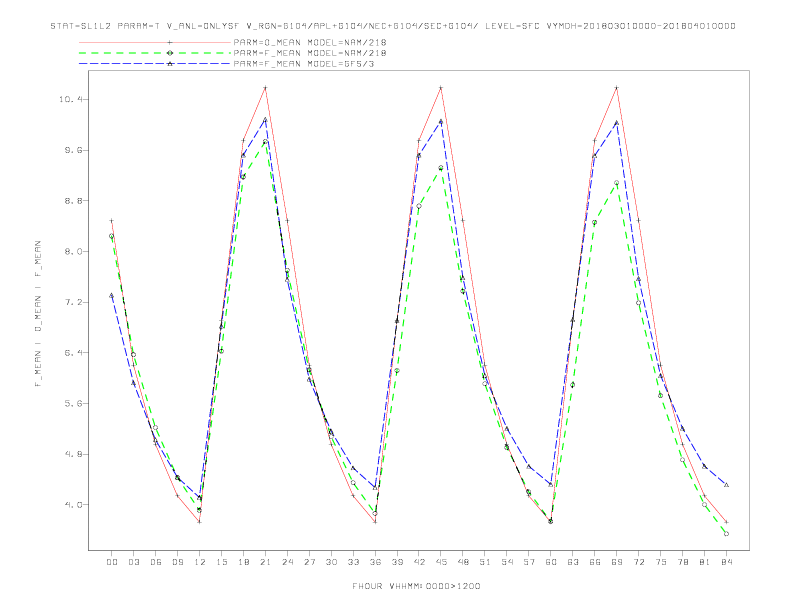Click the red solid line sample in legend
This screenshot has height=612, width=792.
pos(155,42)
